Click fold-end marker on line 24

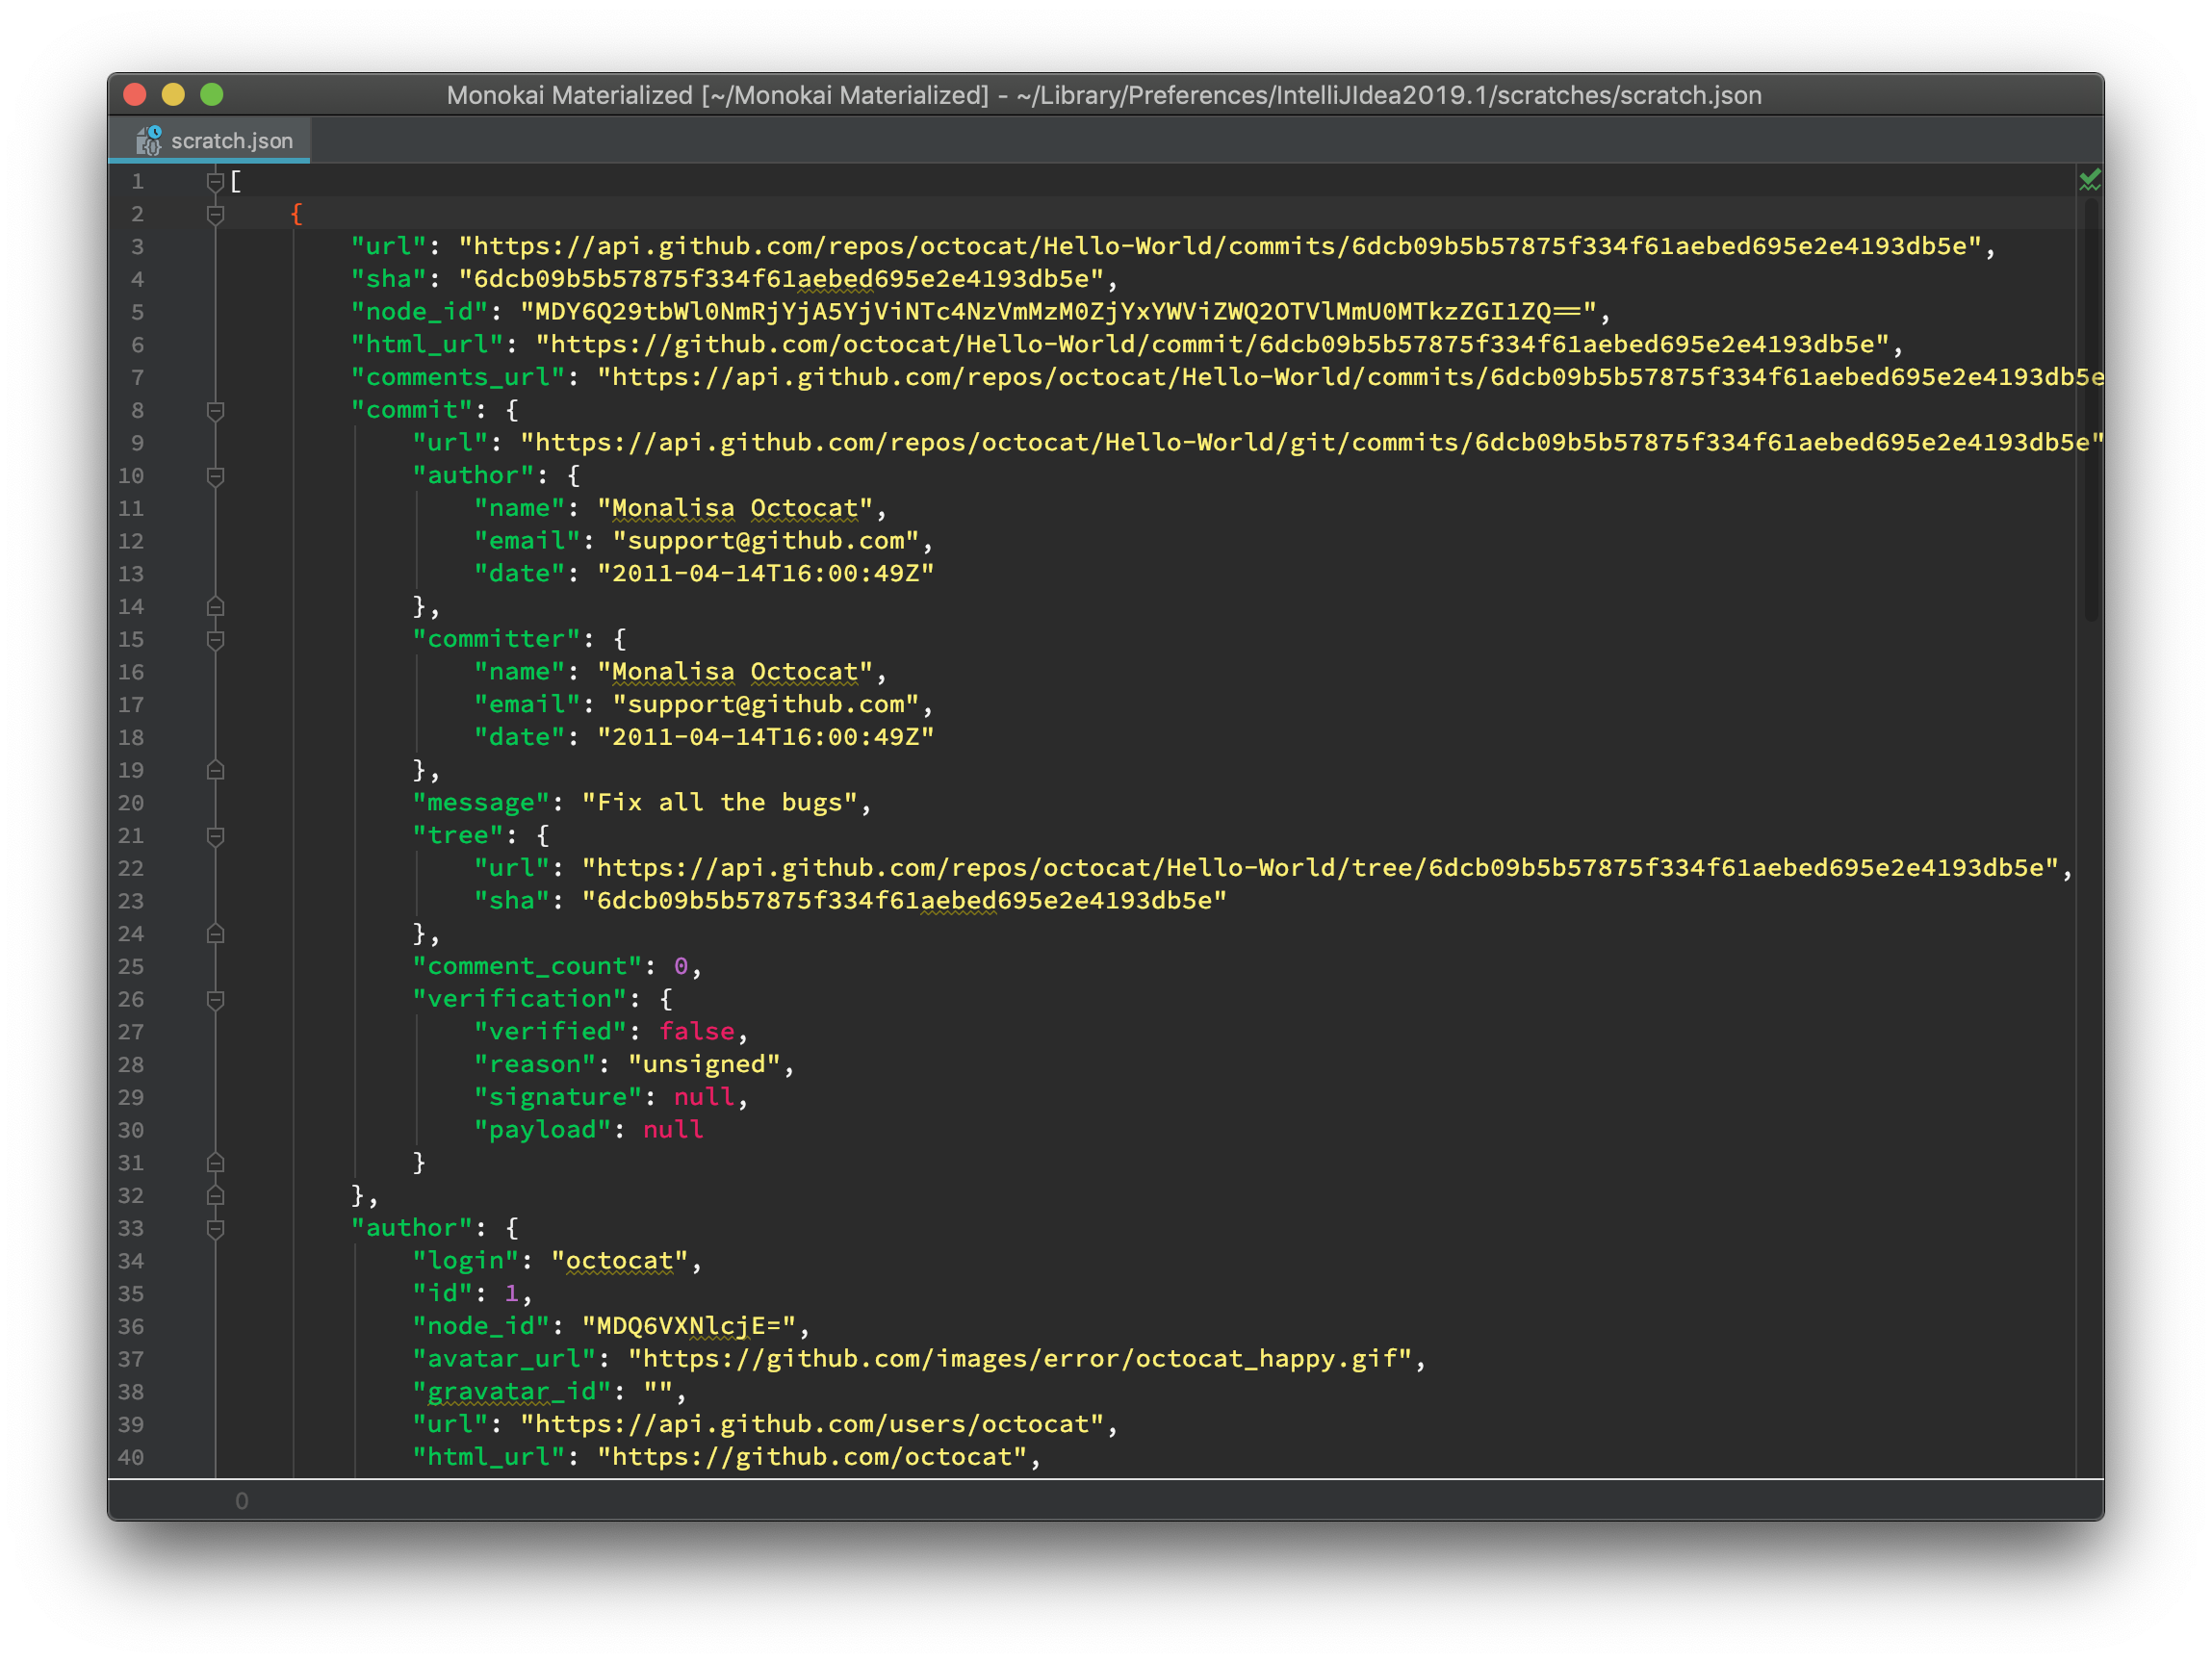tap(215, 934)
